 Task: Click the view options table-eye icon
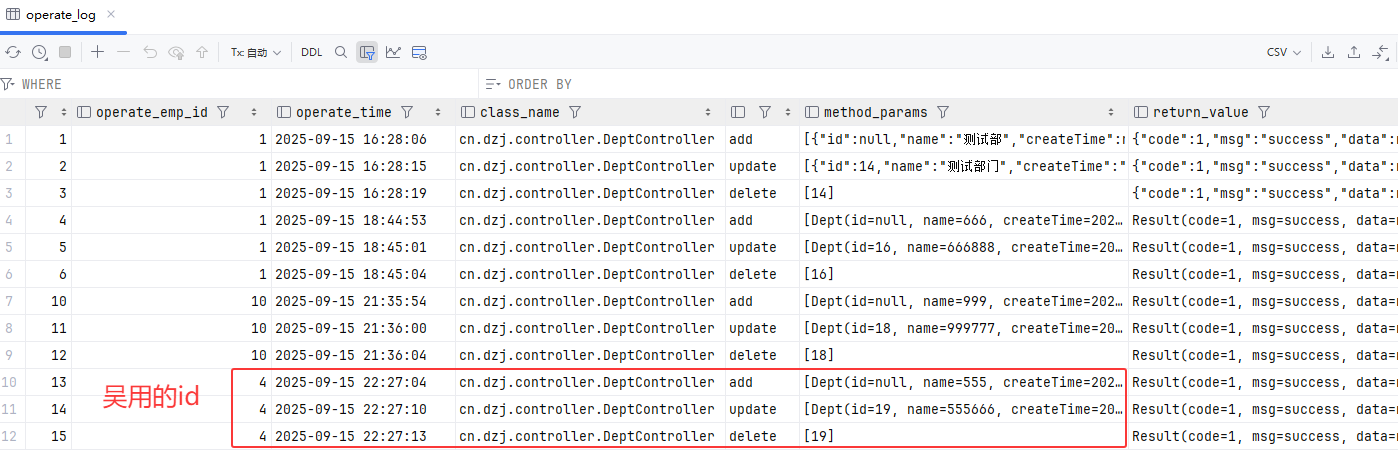[419, 52]
